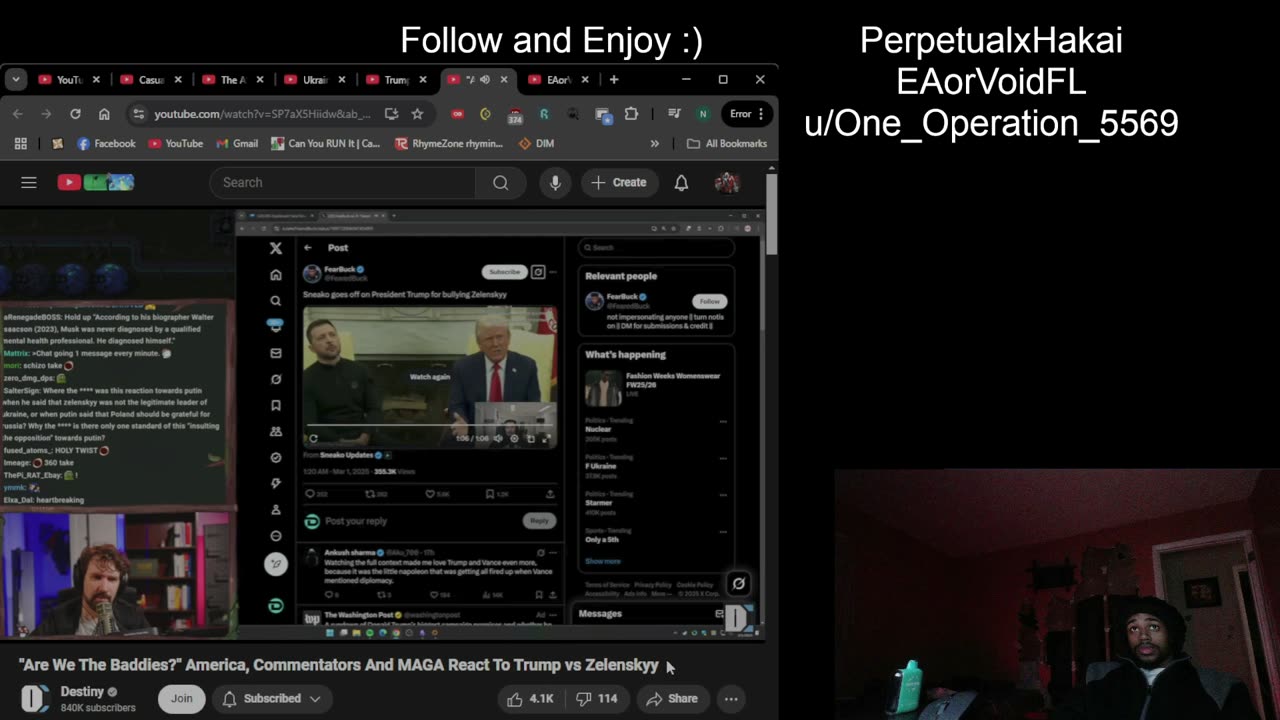
Task: Go back with the browser back arrow
Action: click(x=18, y=114)
